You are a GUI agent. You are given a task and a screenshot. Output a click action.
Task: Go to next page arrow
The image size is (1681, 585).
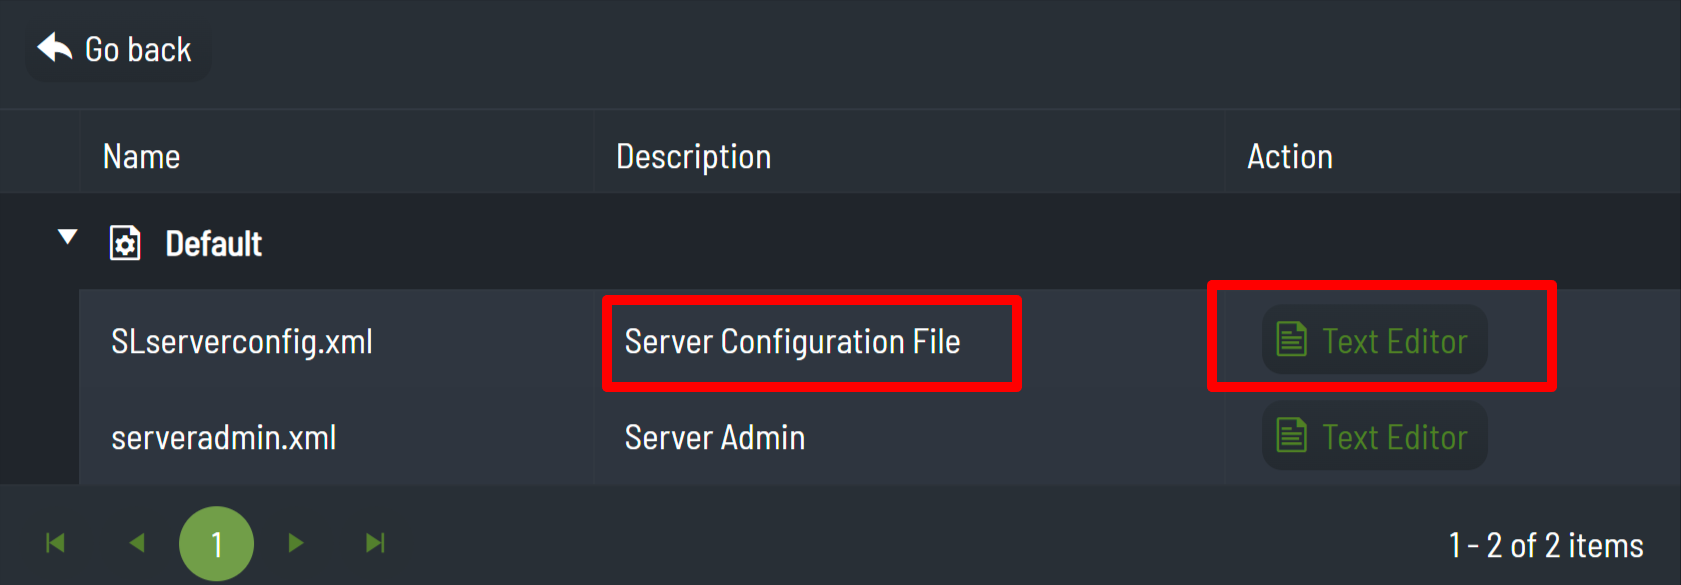[x=296, y=543]
